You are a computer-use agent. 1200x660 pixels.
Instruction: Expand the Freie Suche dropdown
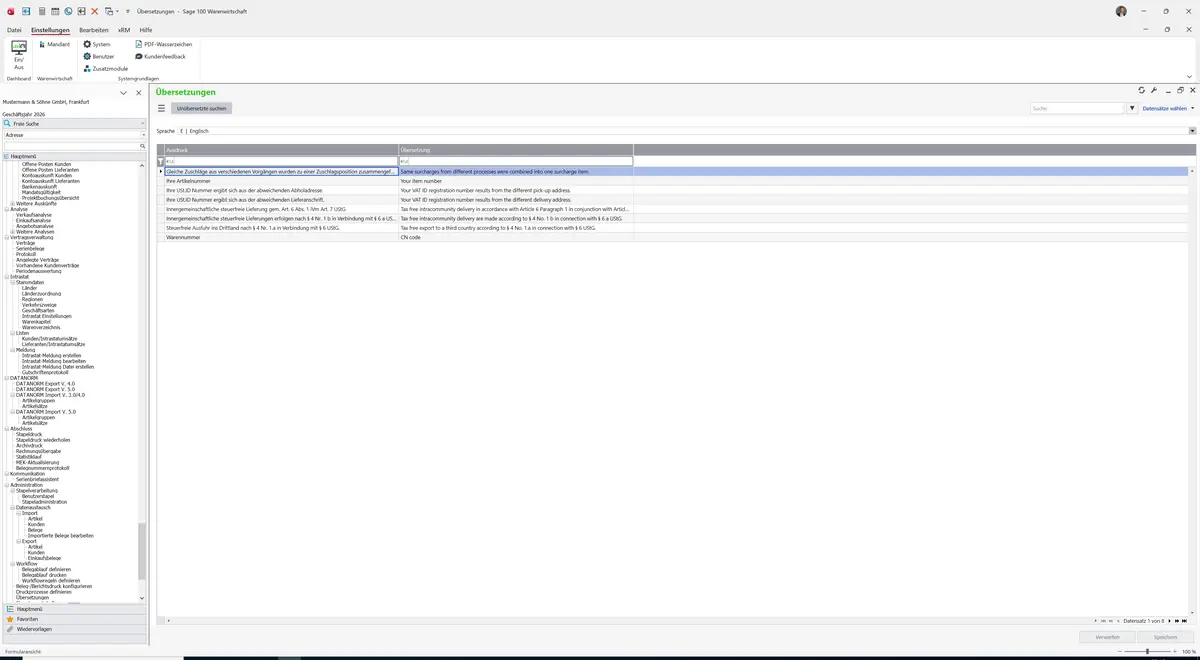(x=144, y=124)
